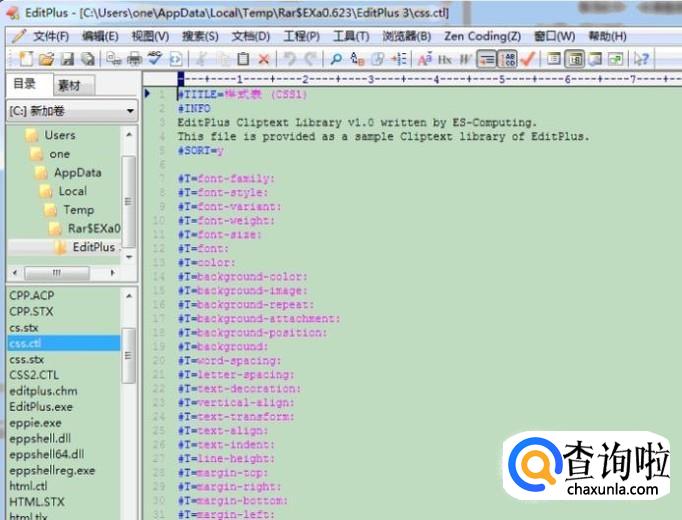
Task: Open the Set Font icon
Action: (425, 59)
